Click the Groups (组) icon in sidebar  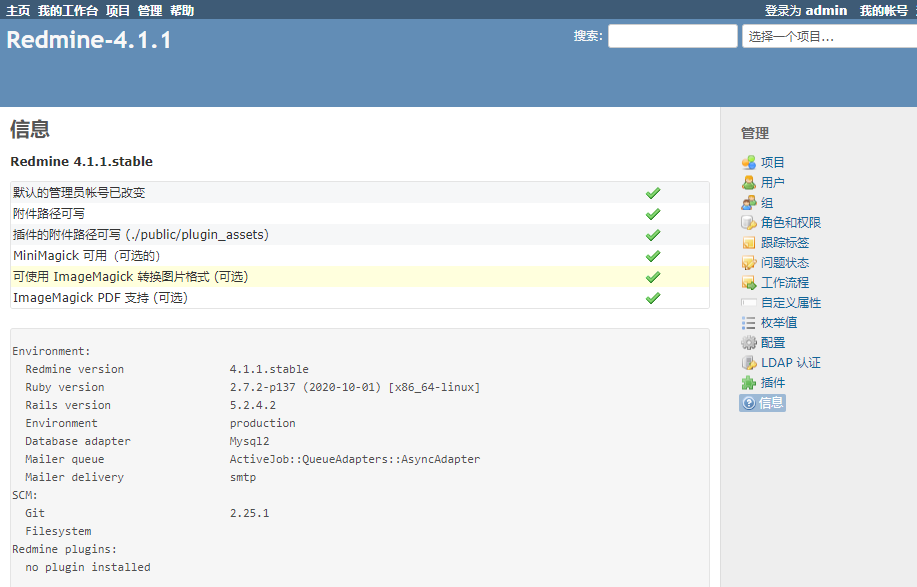pyautogui.click(x=749, y=202)
